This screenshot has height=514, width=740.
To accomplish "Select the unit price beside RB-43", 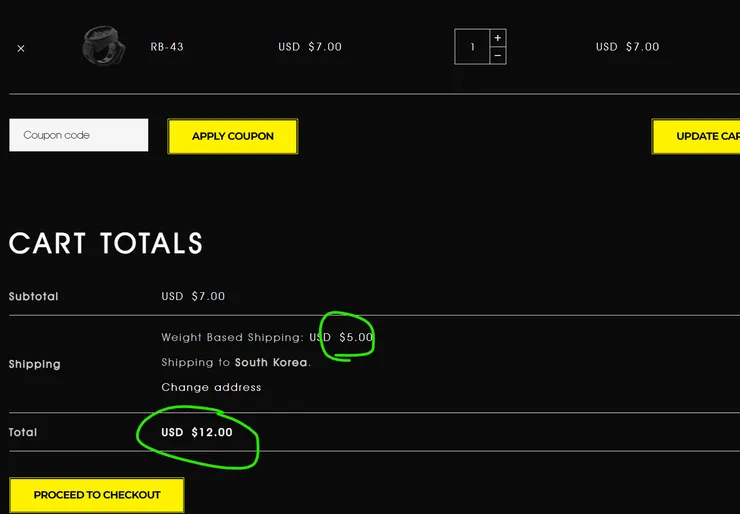I will tap(310, 47).
